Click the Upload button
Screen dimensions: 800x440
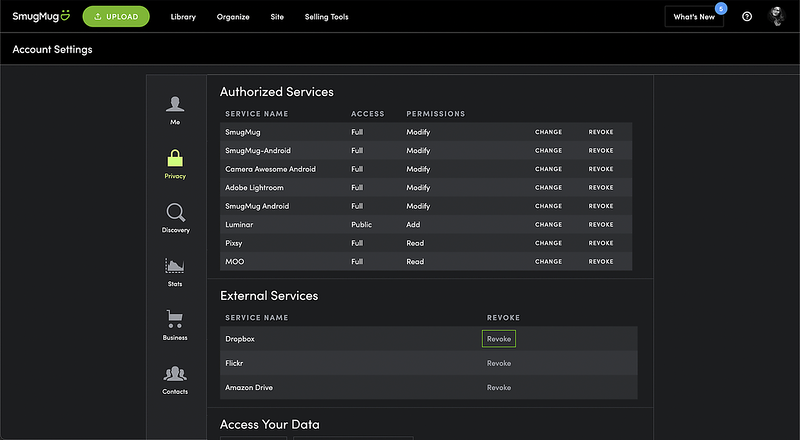click(116, 16)
